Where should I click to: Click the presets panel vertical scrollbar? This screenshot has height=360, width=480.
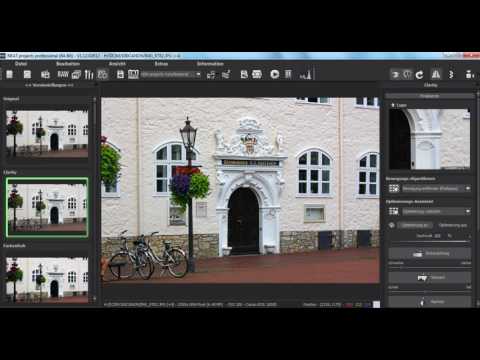(94, 199)
